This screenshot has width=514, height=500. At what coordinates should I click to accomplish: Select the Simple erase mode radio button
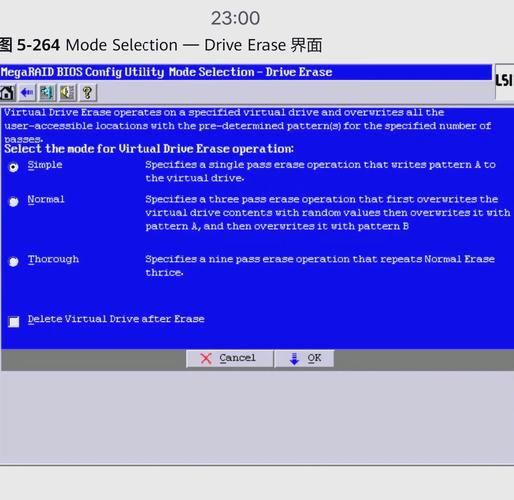tap(14, 167)
